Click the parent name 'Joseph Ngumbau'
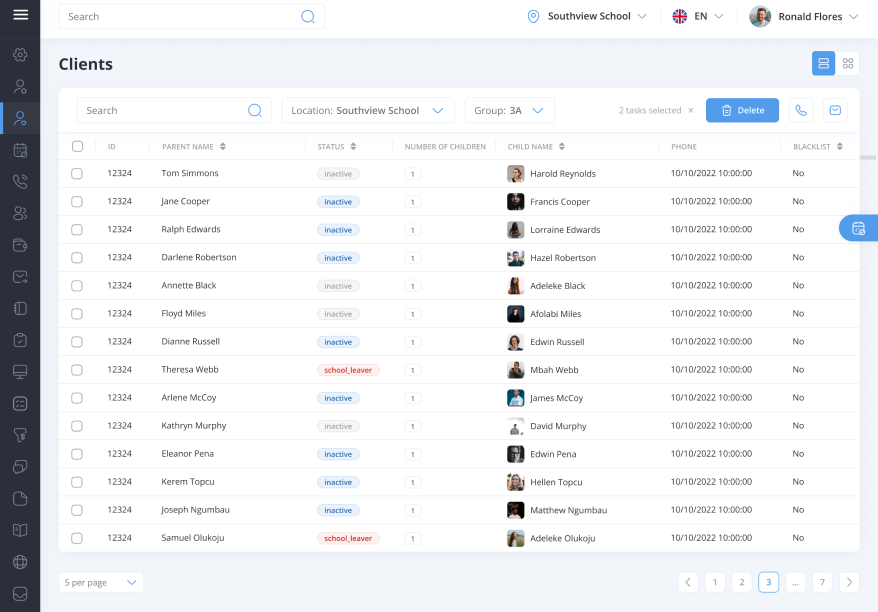This screenshot has height=612, width=878. tap(195, 510)
